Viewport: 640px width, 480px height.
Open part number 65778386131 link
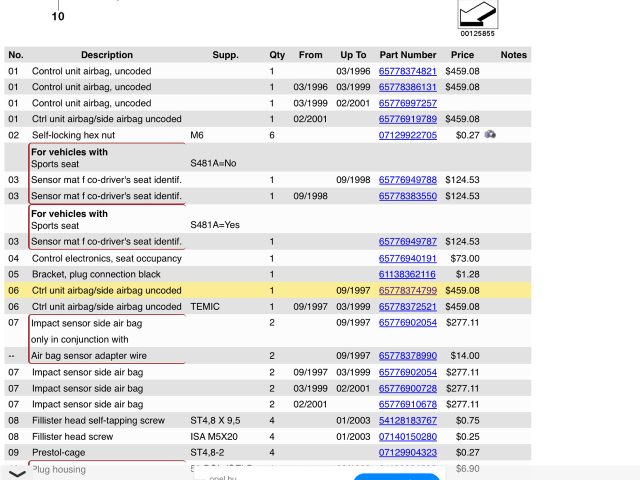pyautogui.click(x=407, y=87)
